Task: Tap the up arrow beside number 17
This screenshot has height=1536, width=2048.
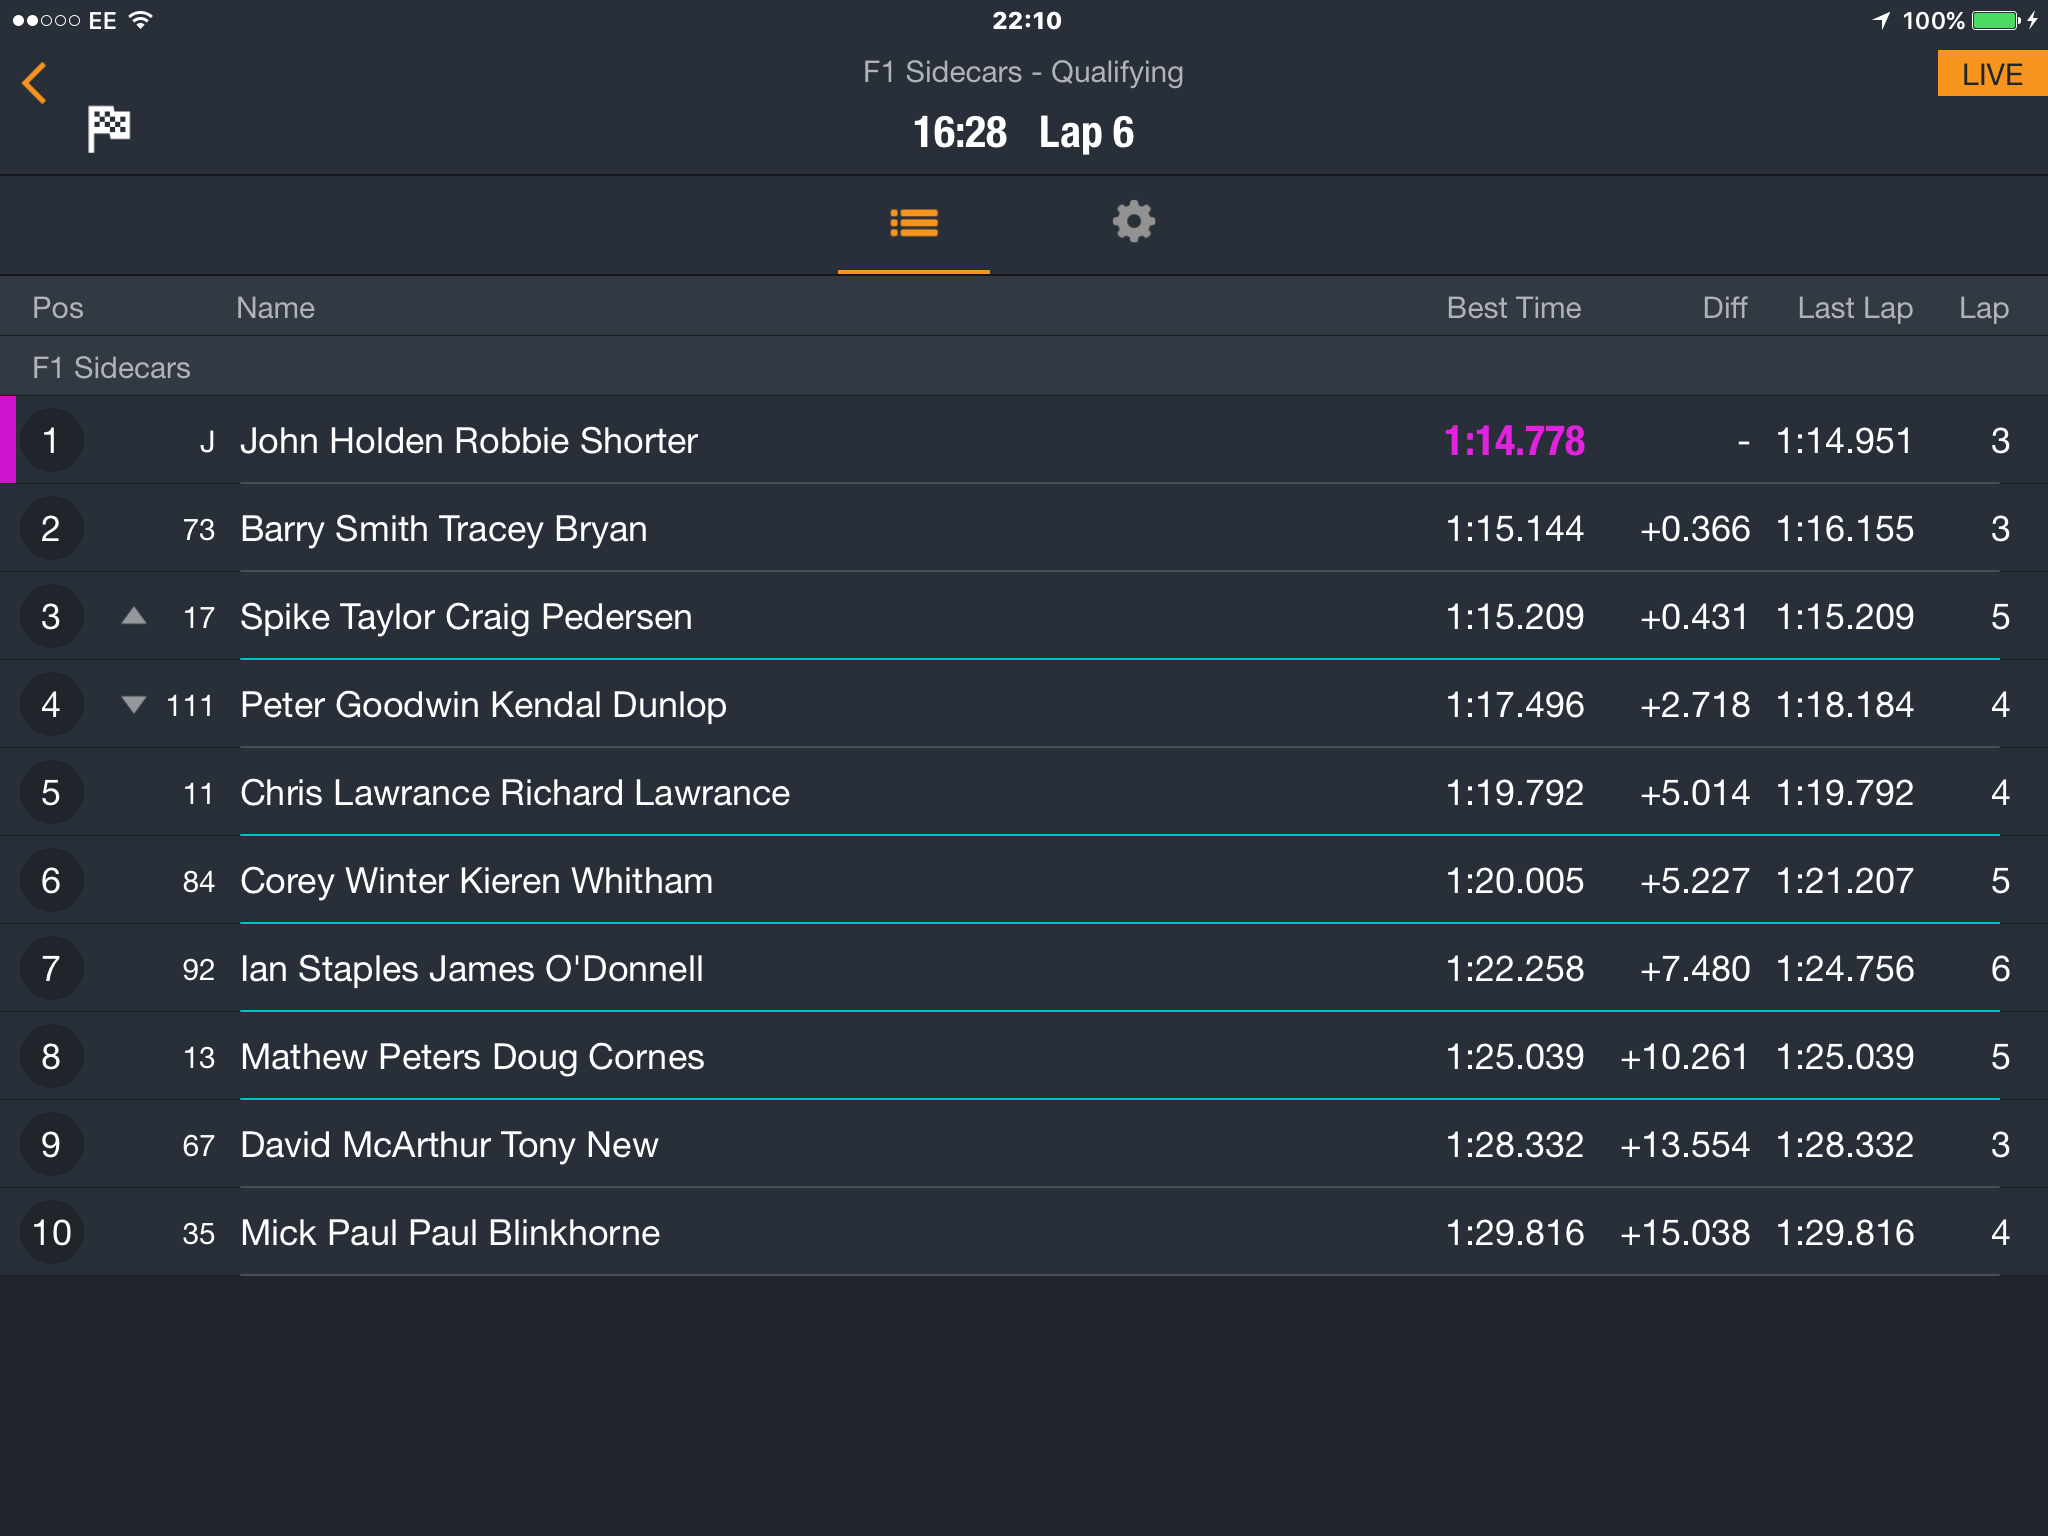Action: 134,616
